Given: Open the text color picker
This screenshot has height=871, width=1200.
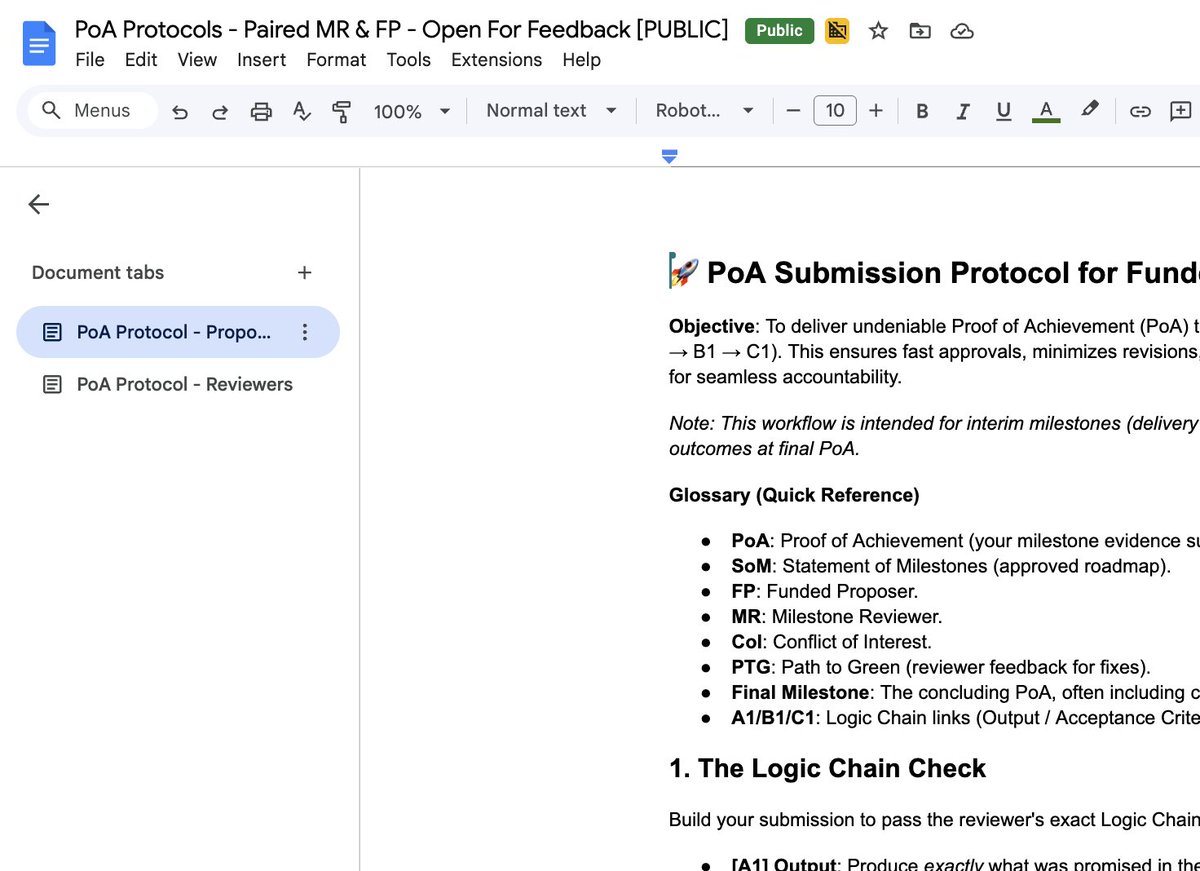Looking at the screenshot, I should pos(1046,112).
